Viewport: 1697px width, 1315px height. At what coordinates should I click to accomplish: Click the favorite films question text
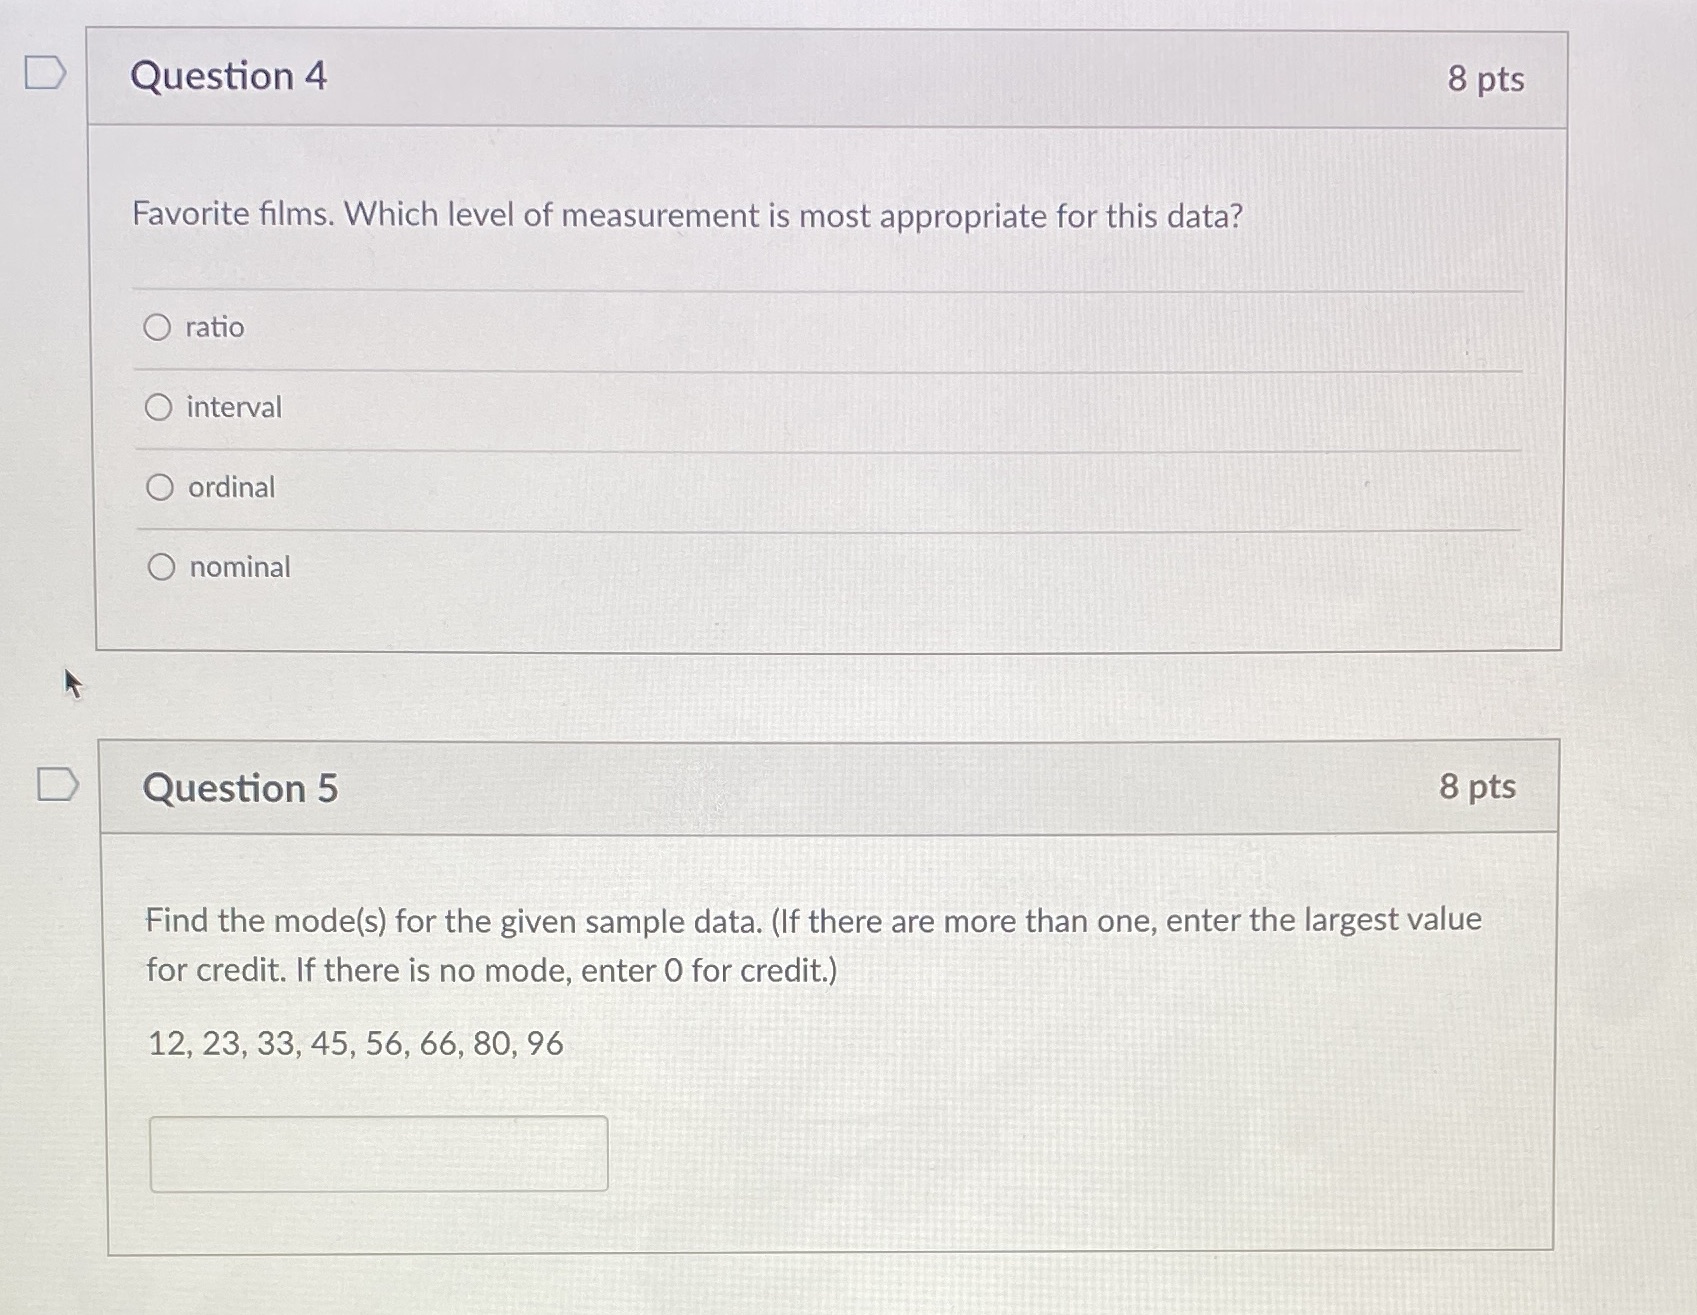pyautogui.click(x=687, y=215)
